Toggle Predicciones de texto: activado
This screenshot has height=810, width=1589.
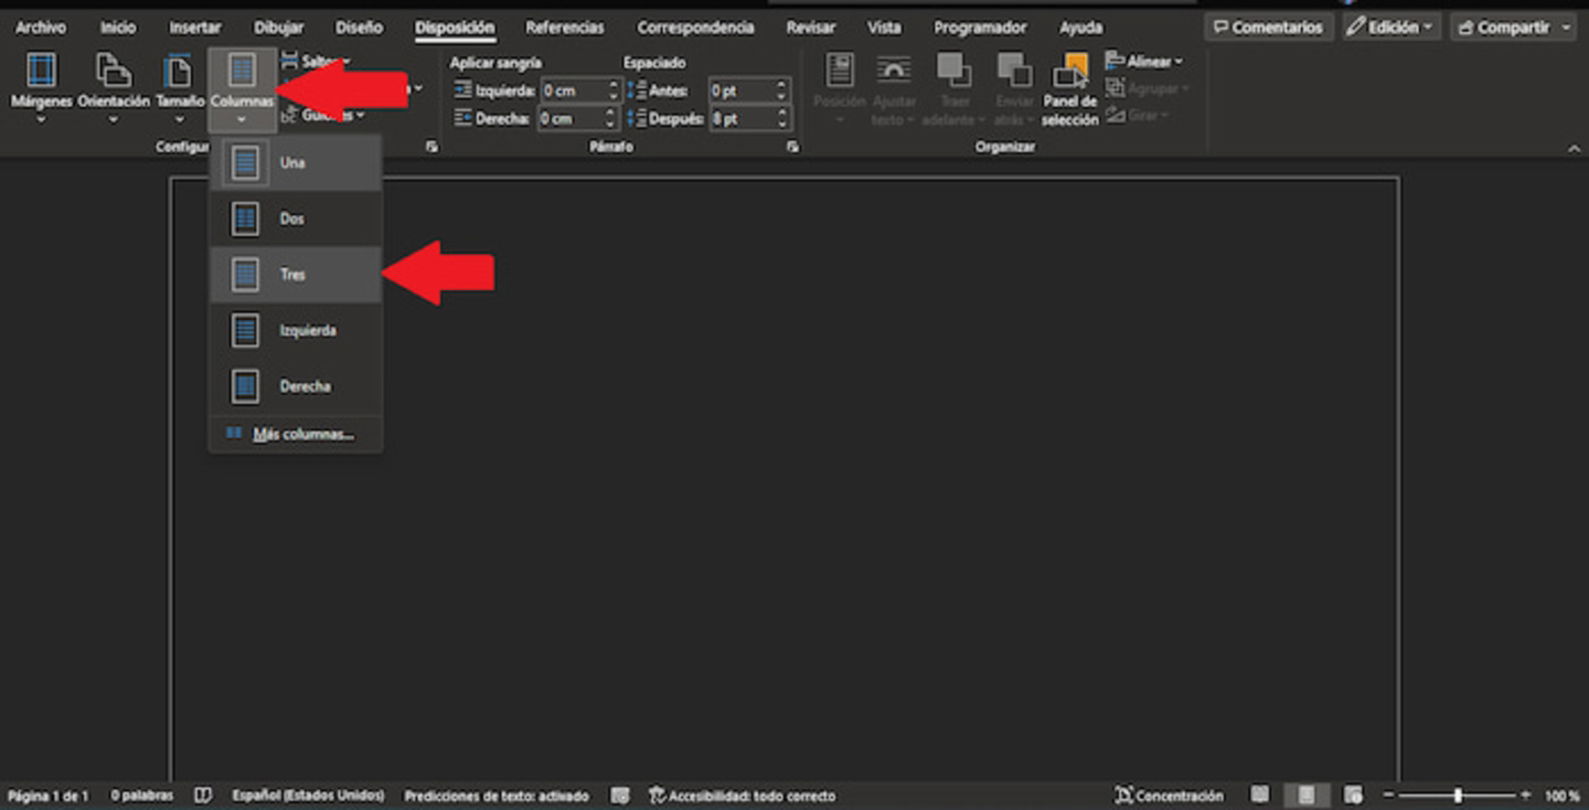coord(496,796)
